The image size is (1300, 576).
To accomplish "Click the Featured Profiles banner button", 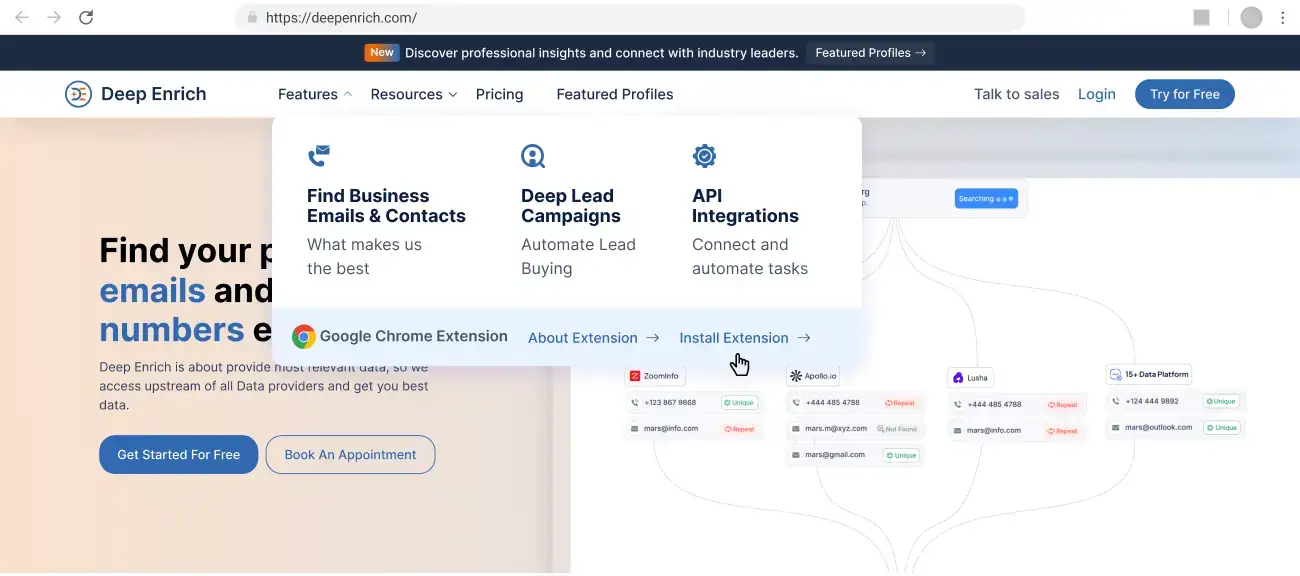I will (870, 53).
